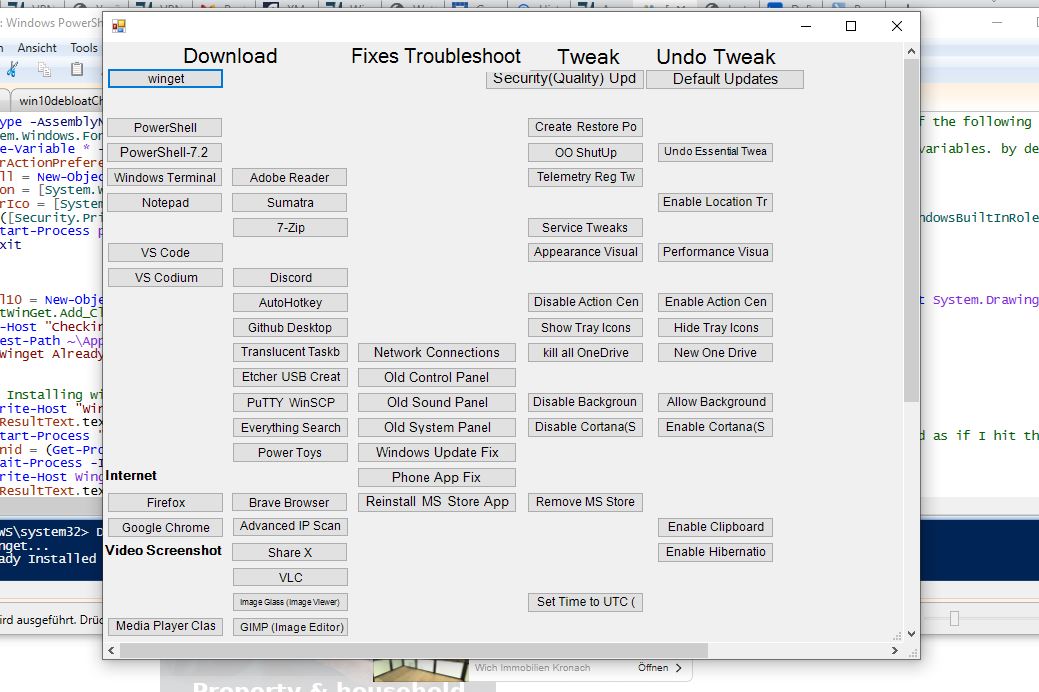Open Network Connections
This screenshot has width=1039, height=692.
[437, 353]
